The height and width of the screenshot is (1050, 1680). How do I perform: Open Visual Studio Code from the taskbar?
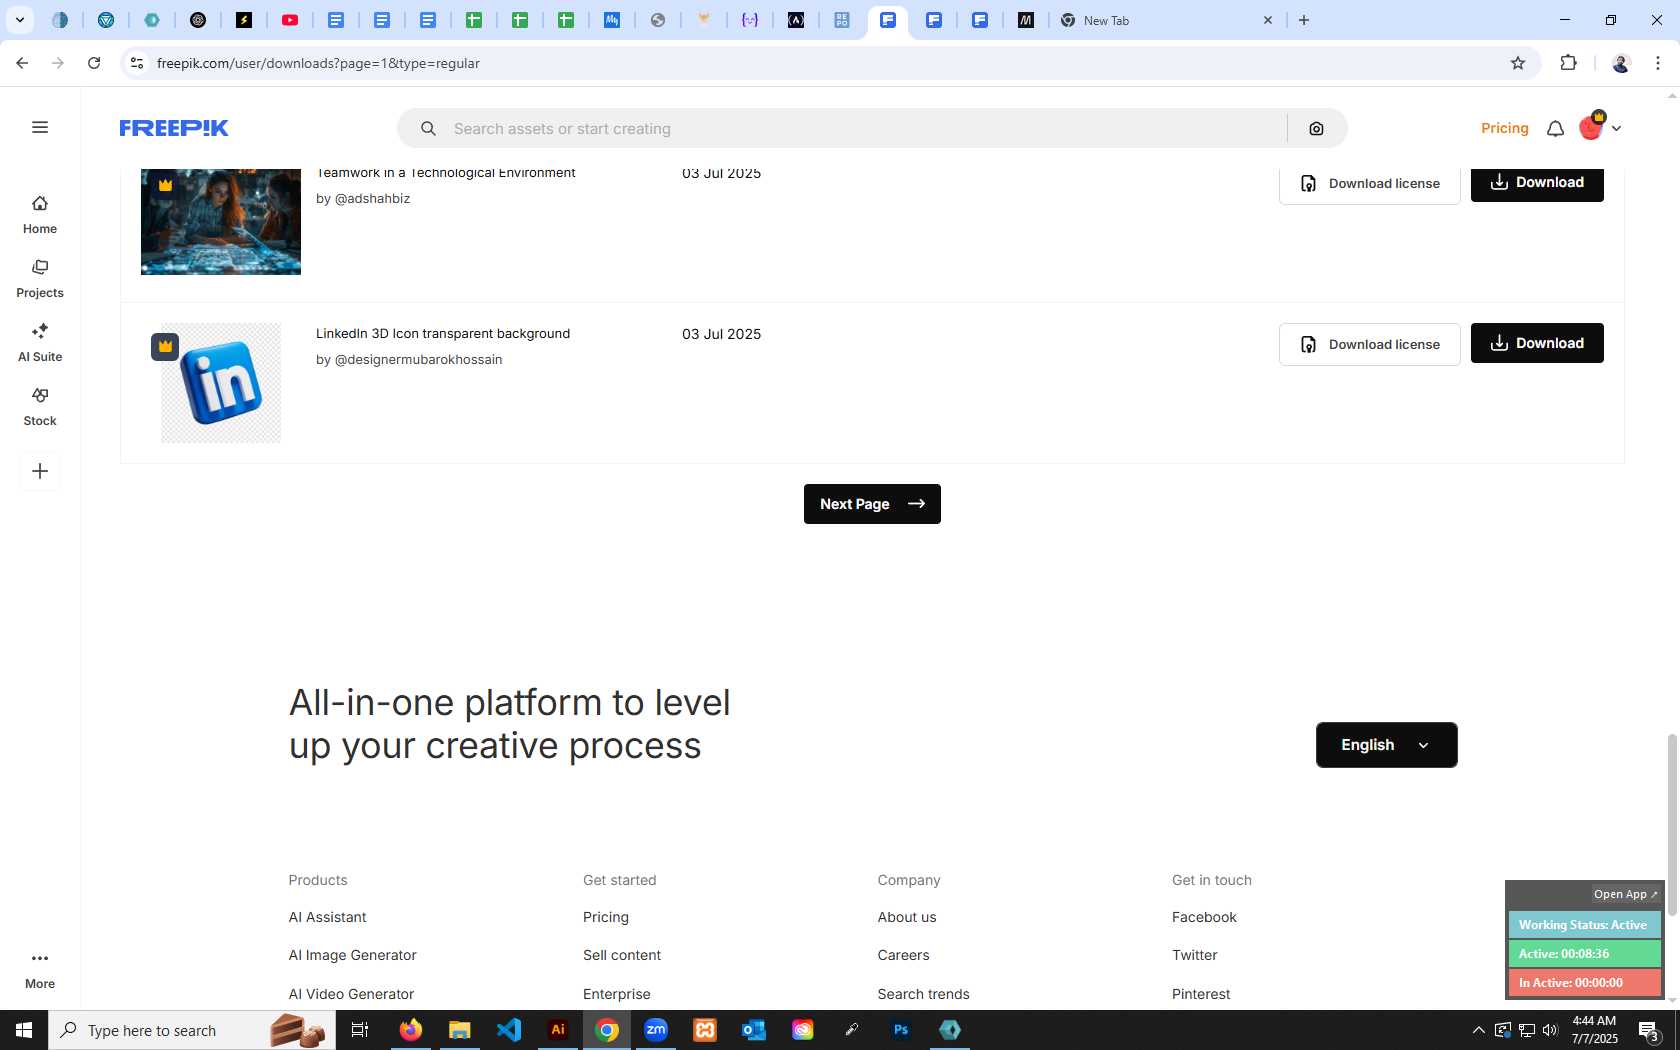(x=509, y=1030)
